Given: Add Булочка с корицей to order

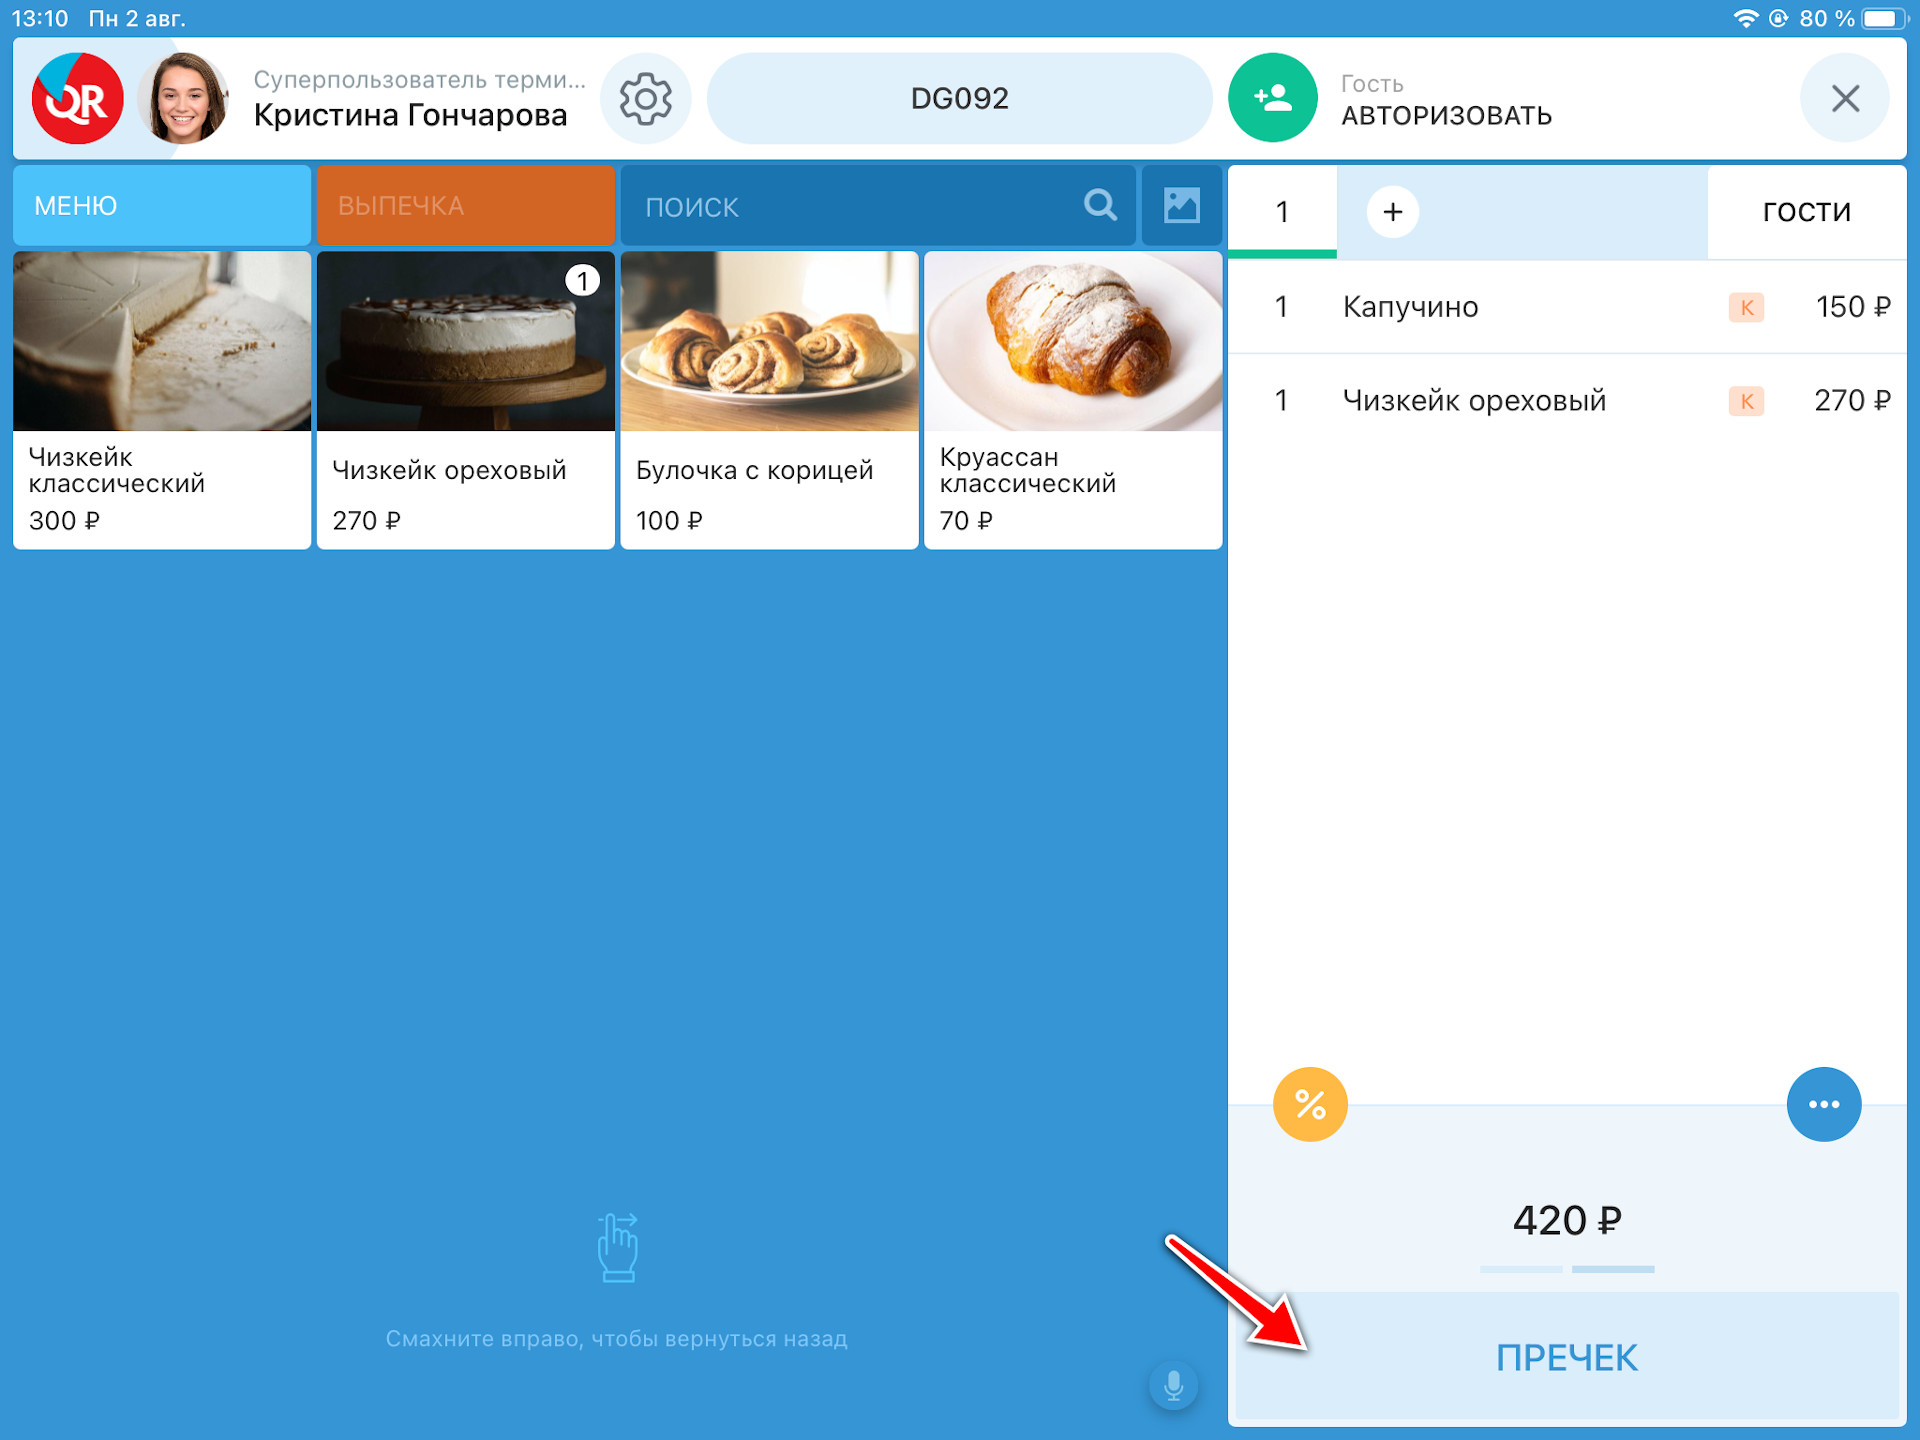Looking at the screenshot, I should click(x=769, y=400).
